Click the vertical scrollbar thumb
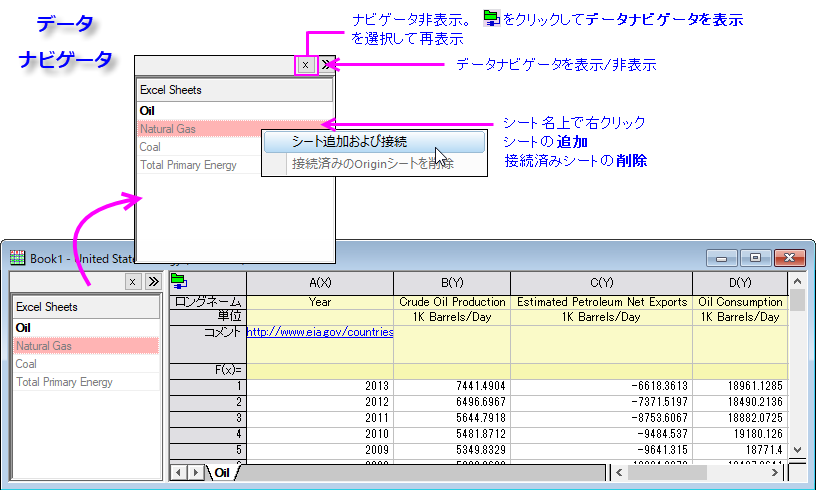The width and height of the screenshot is (816, 490). tap(797, 300)
